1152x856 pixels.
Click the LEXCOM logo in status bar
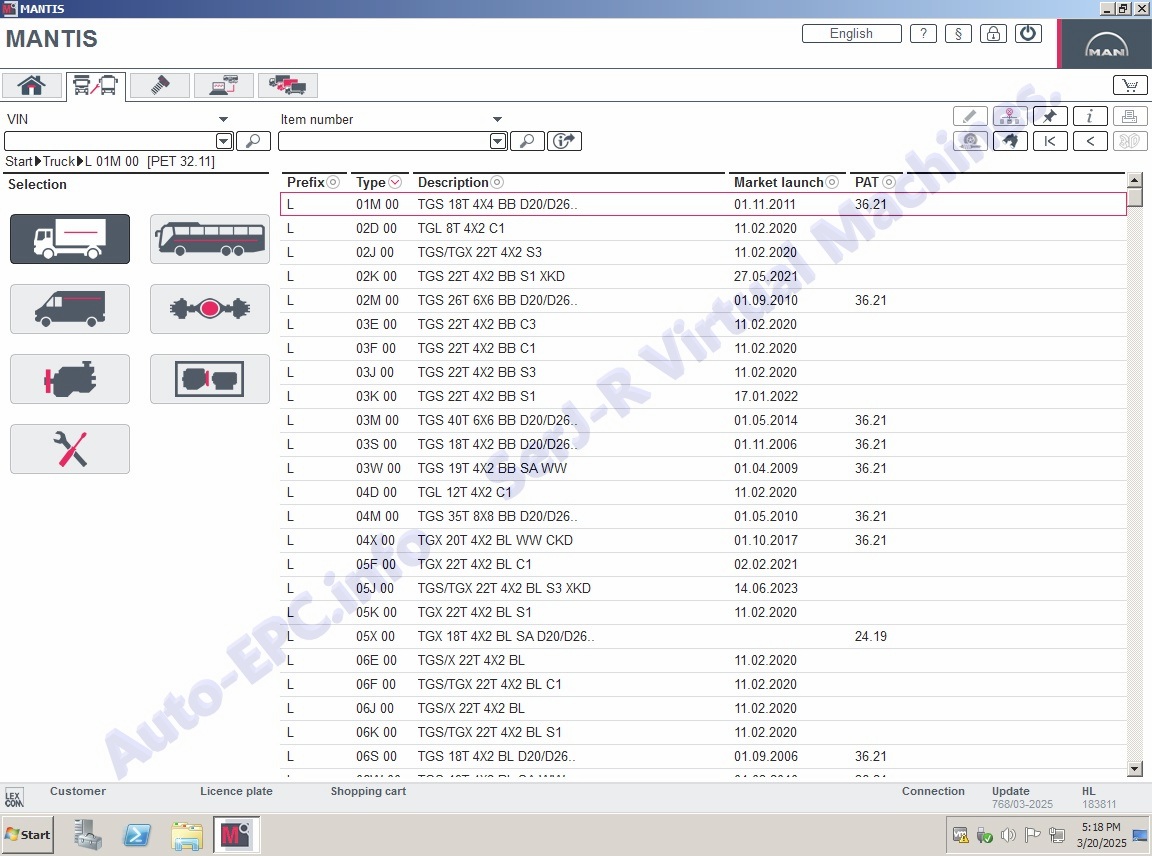coord(14,798)
